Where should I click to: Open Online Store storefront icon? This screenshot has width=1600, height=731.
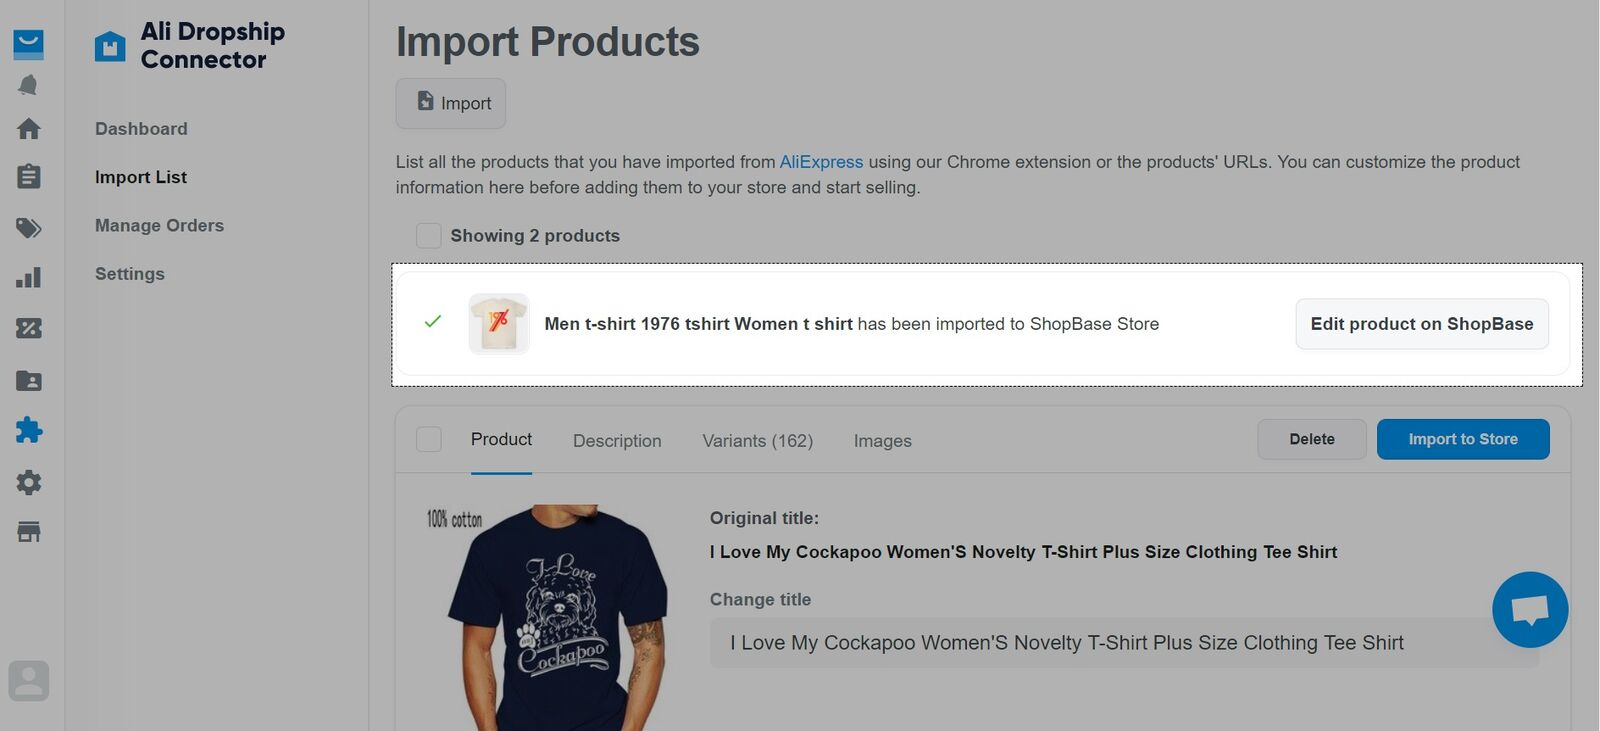(x=29, y=532)
